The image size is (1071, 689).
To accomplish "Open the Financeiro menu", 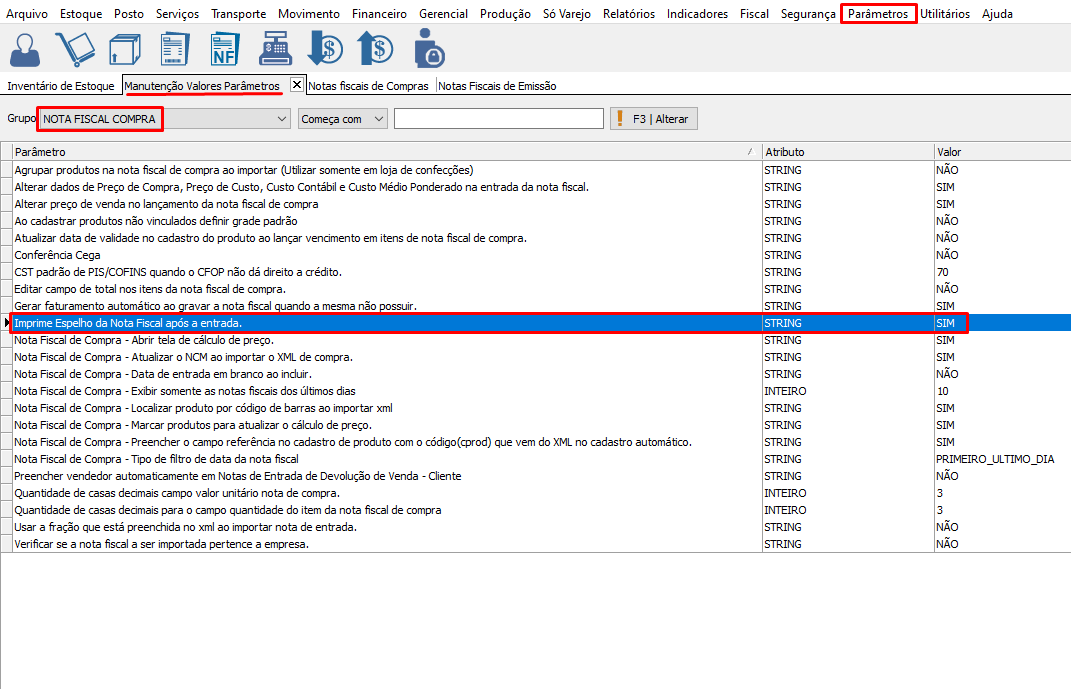I will point(380,14).
